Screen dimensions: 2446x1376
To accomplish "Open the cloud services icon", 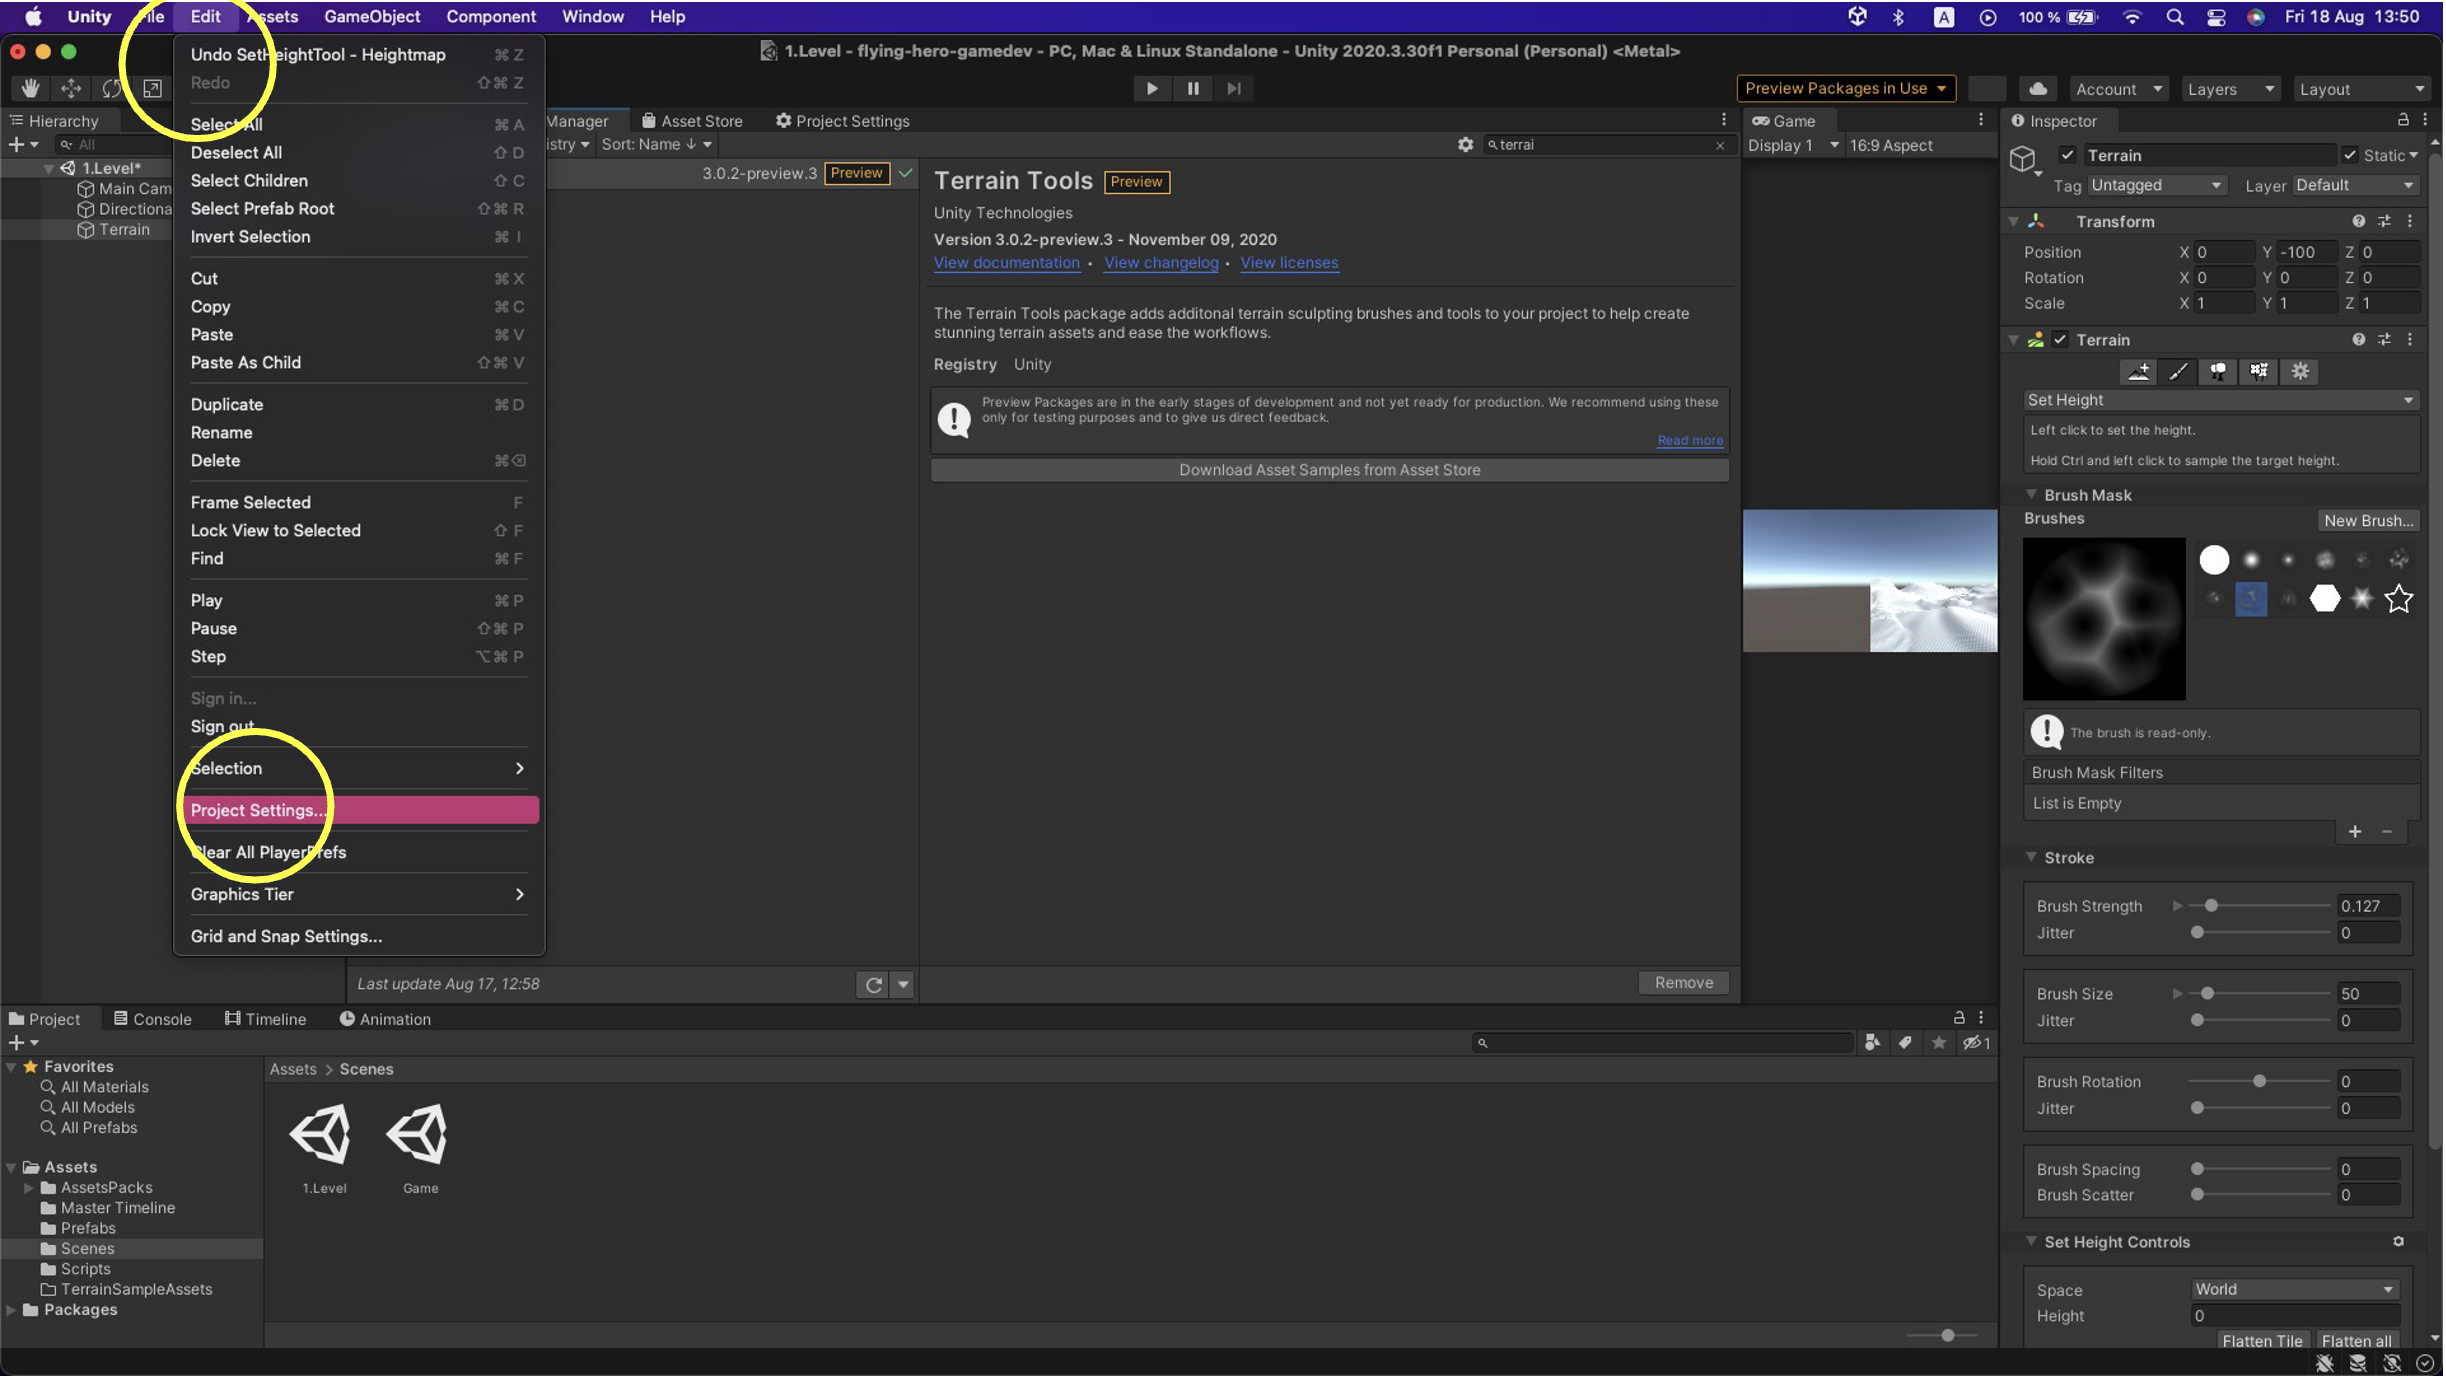I will tap(2037, 88).
